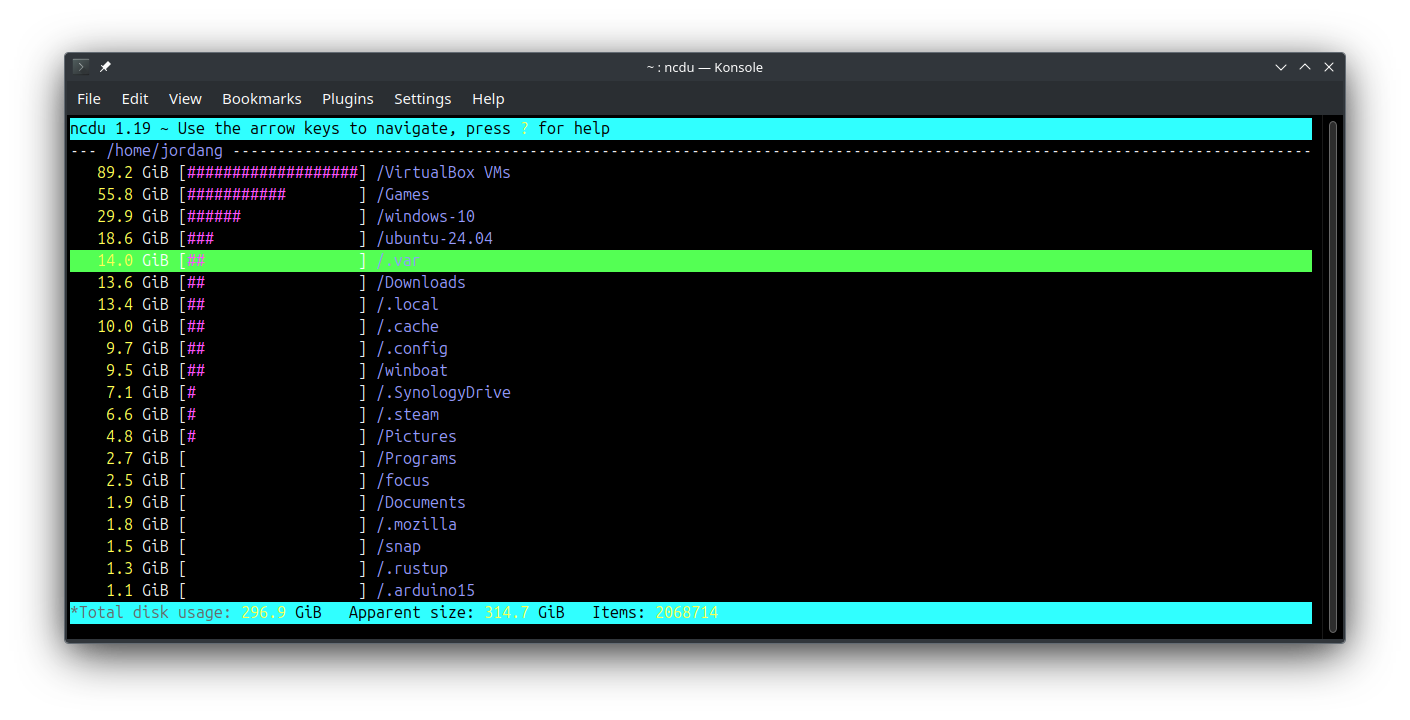Select the /ubuntu-24.04 directory entry
Viewport: 1410px width, 720px height.
coord(435,238)
